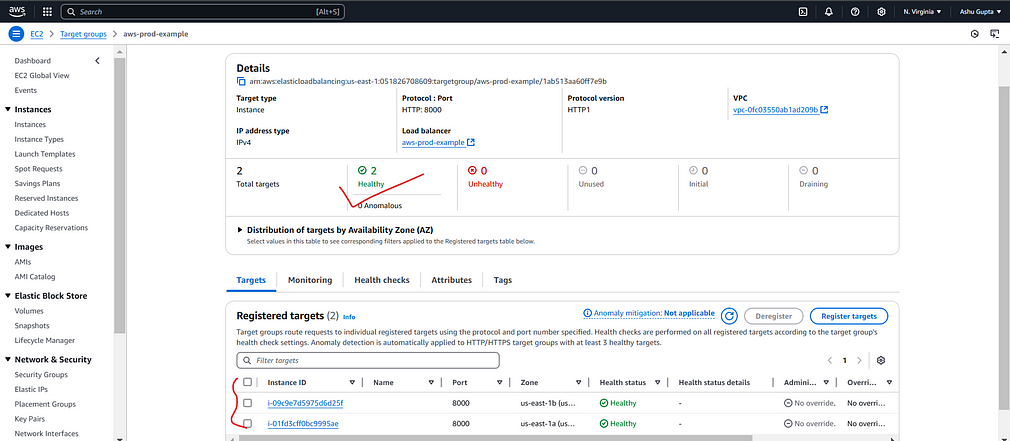Click the screen share icon at top right
This screenshot has height=441, width=1010.
[x=994, y=33]
